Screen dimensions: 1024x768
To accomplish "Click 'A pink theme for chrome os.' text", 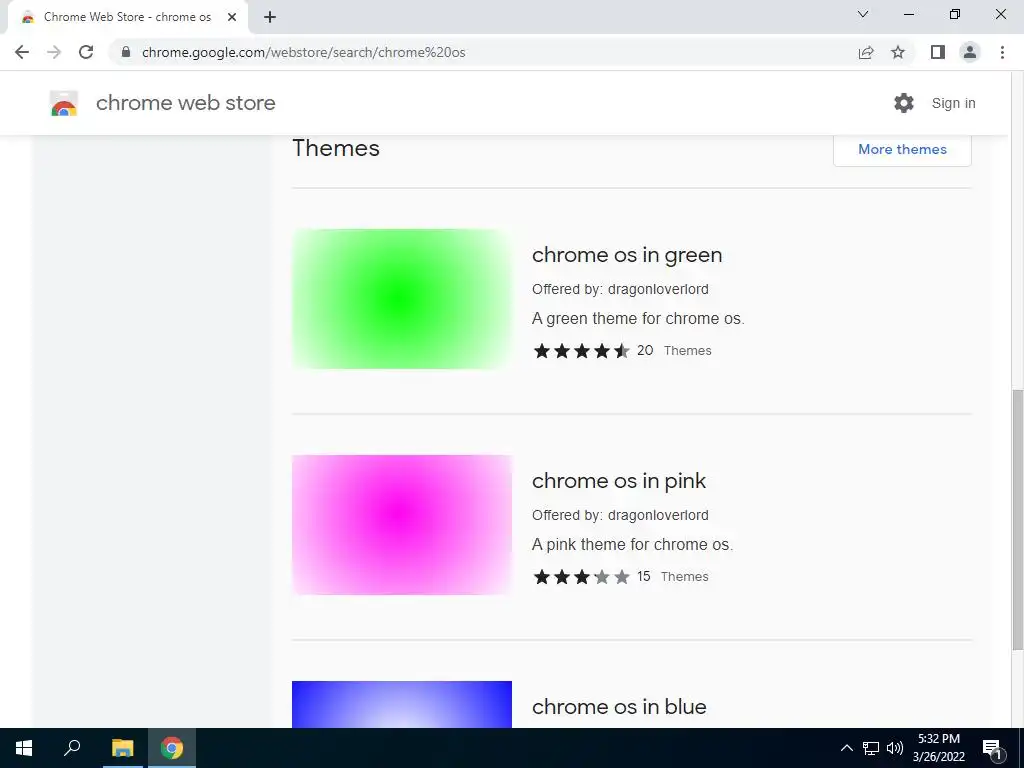I will click(632, 545).
